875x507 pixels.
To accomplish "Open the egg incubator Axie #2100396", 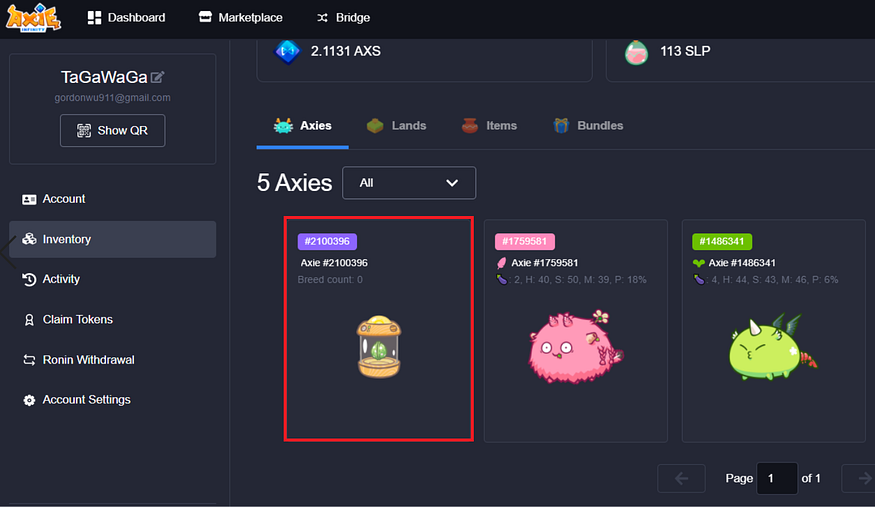I will (379, 347).
